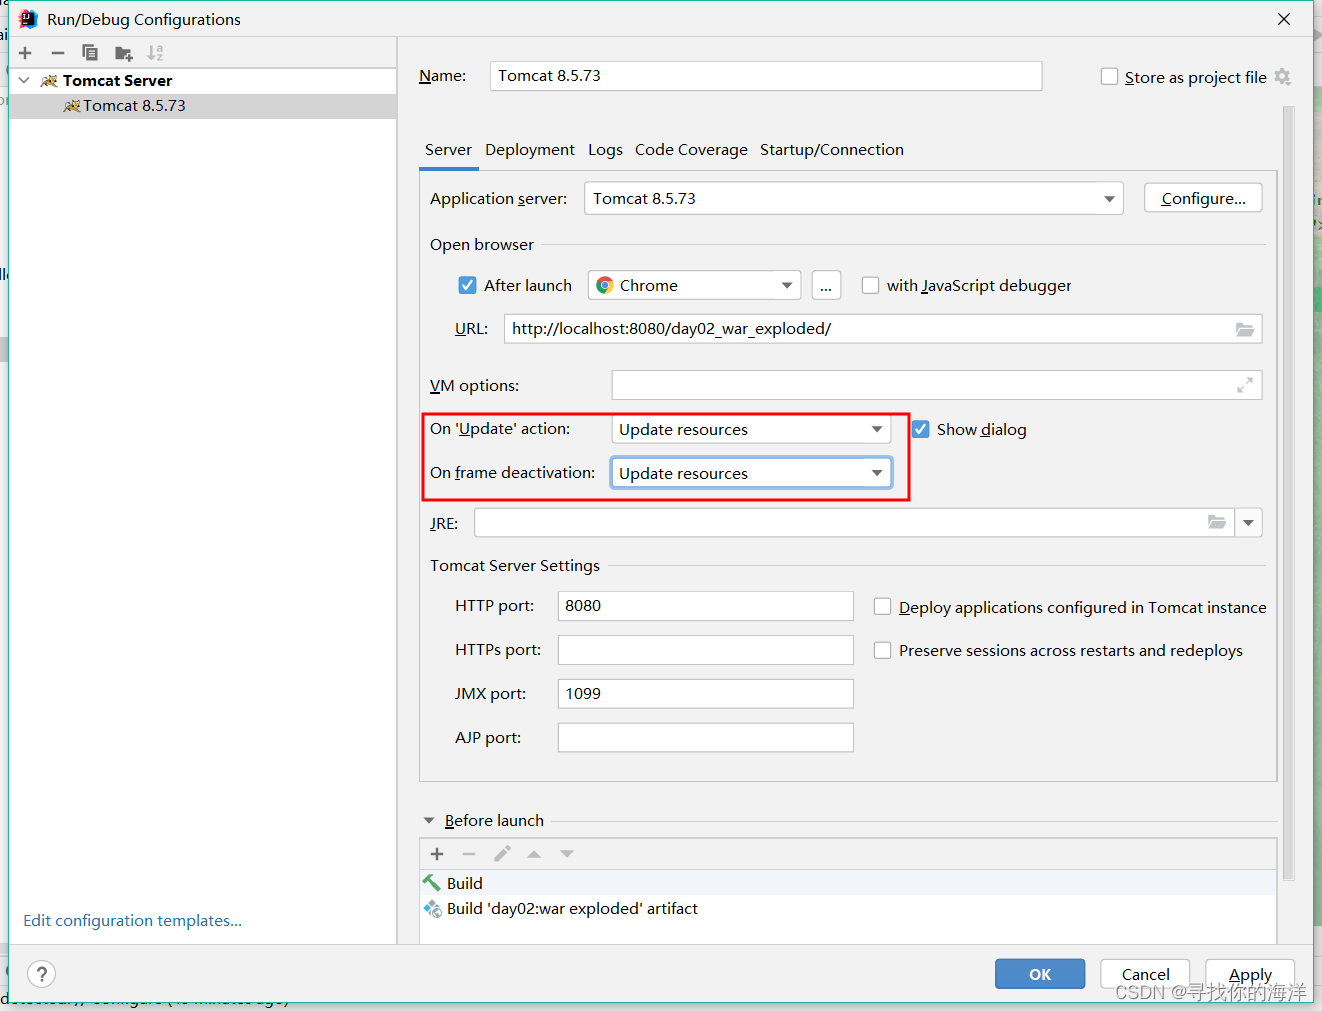Click the browse folder icon in URL field

[1245, 329]
